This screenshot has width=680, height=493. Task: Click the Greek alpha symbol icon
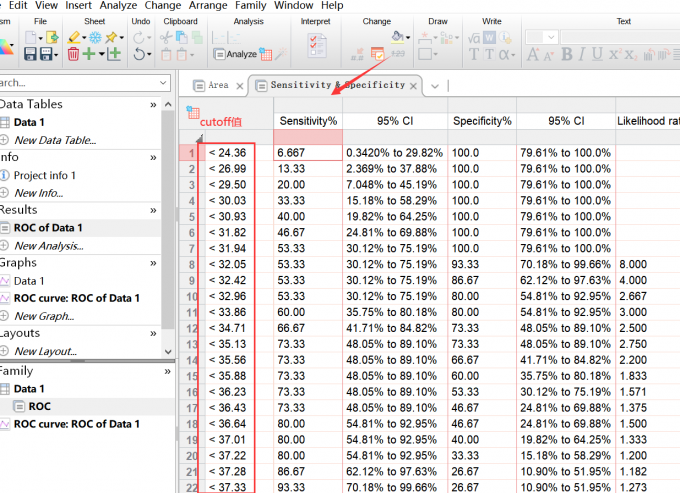tap(504, 54)
